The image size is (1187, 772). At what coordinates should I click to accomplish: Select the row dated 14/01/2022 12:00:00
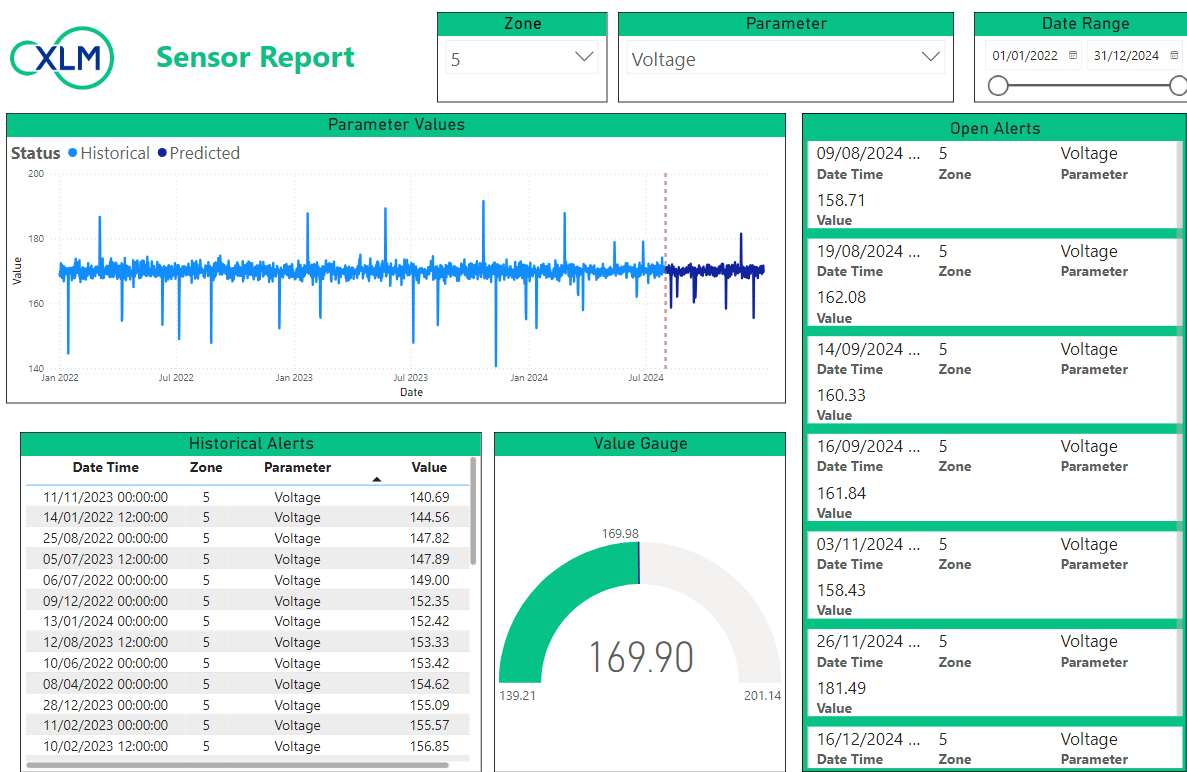point(248,518)
